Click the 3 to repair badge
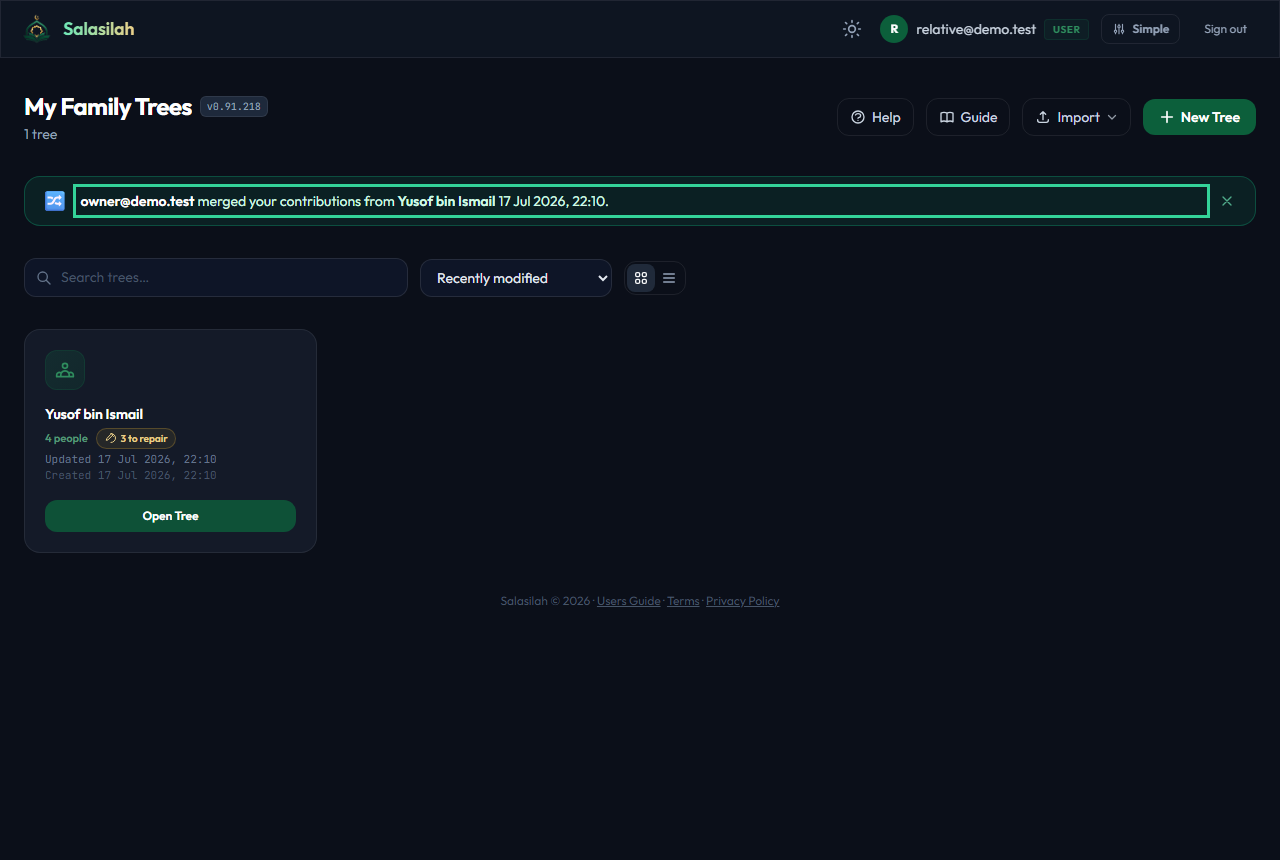The image size is (1280, 860). point(136,438)
